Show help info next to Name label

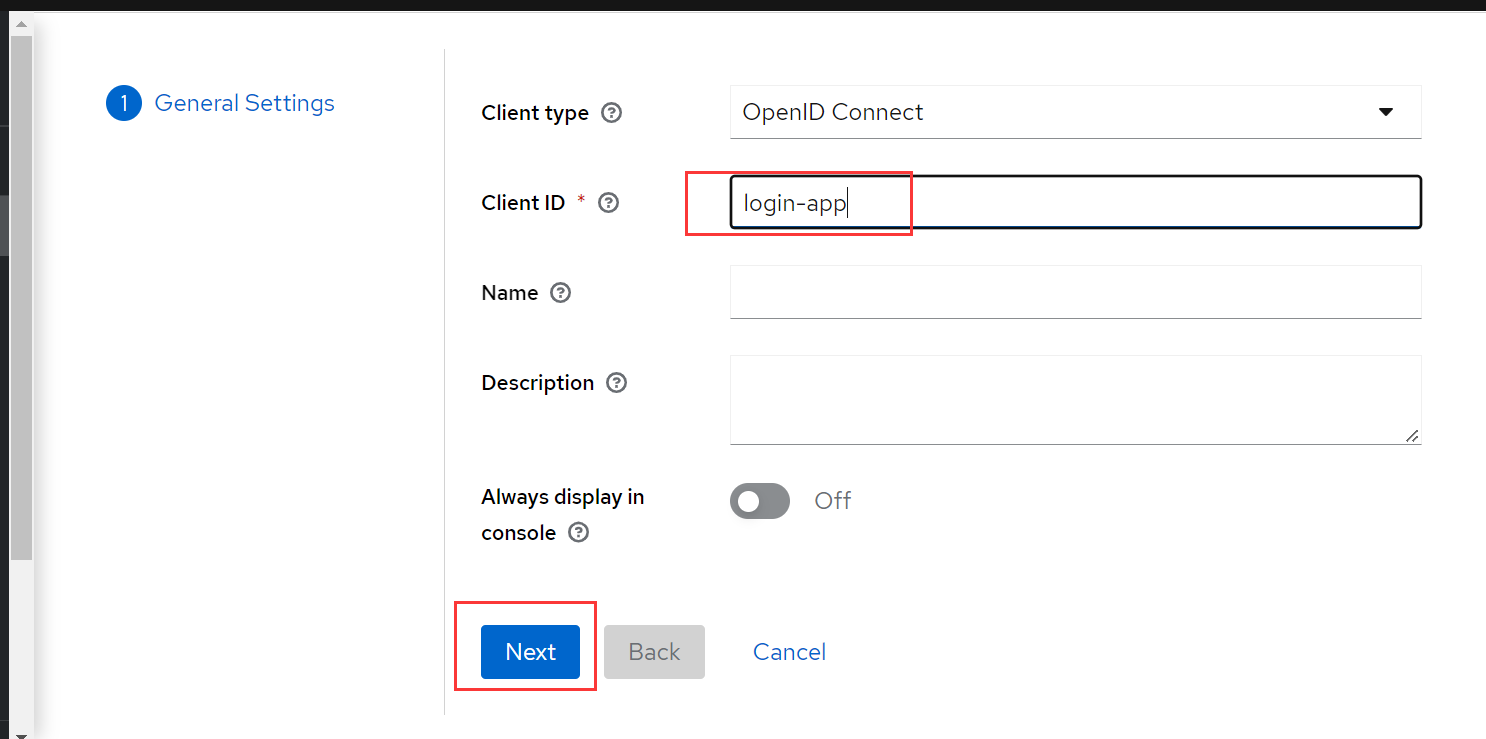(x=561, y=293)
